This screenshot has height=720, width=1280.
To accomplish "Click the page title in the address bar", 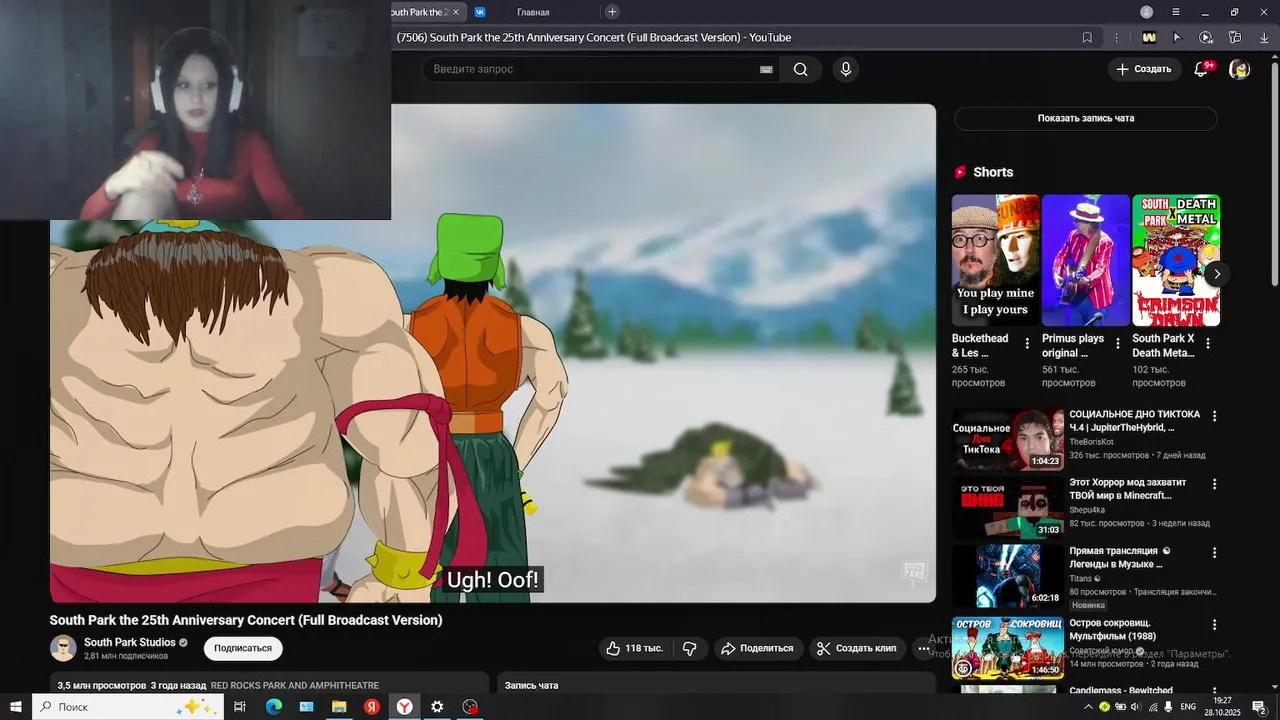I will pos(593,38).
